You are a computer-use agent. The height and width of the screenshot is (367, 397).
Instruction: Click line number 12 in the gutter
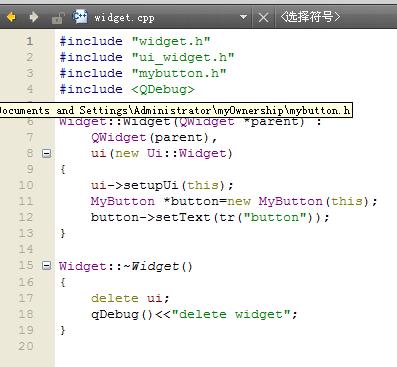[x=26, y=217]
